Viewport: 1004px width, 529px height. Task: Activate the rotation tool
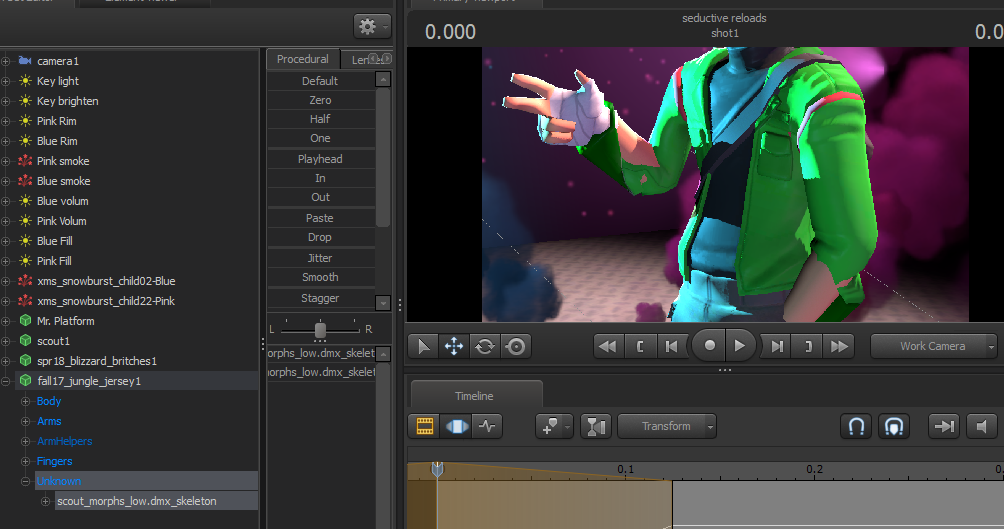(485, 346)
